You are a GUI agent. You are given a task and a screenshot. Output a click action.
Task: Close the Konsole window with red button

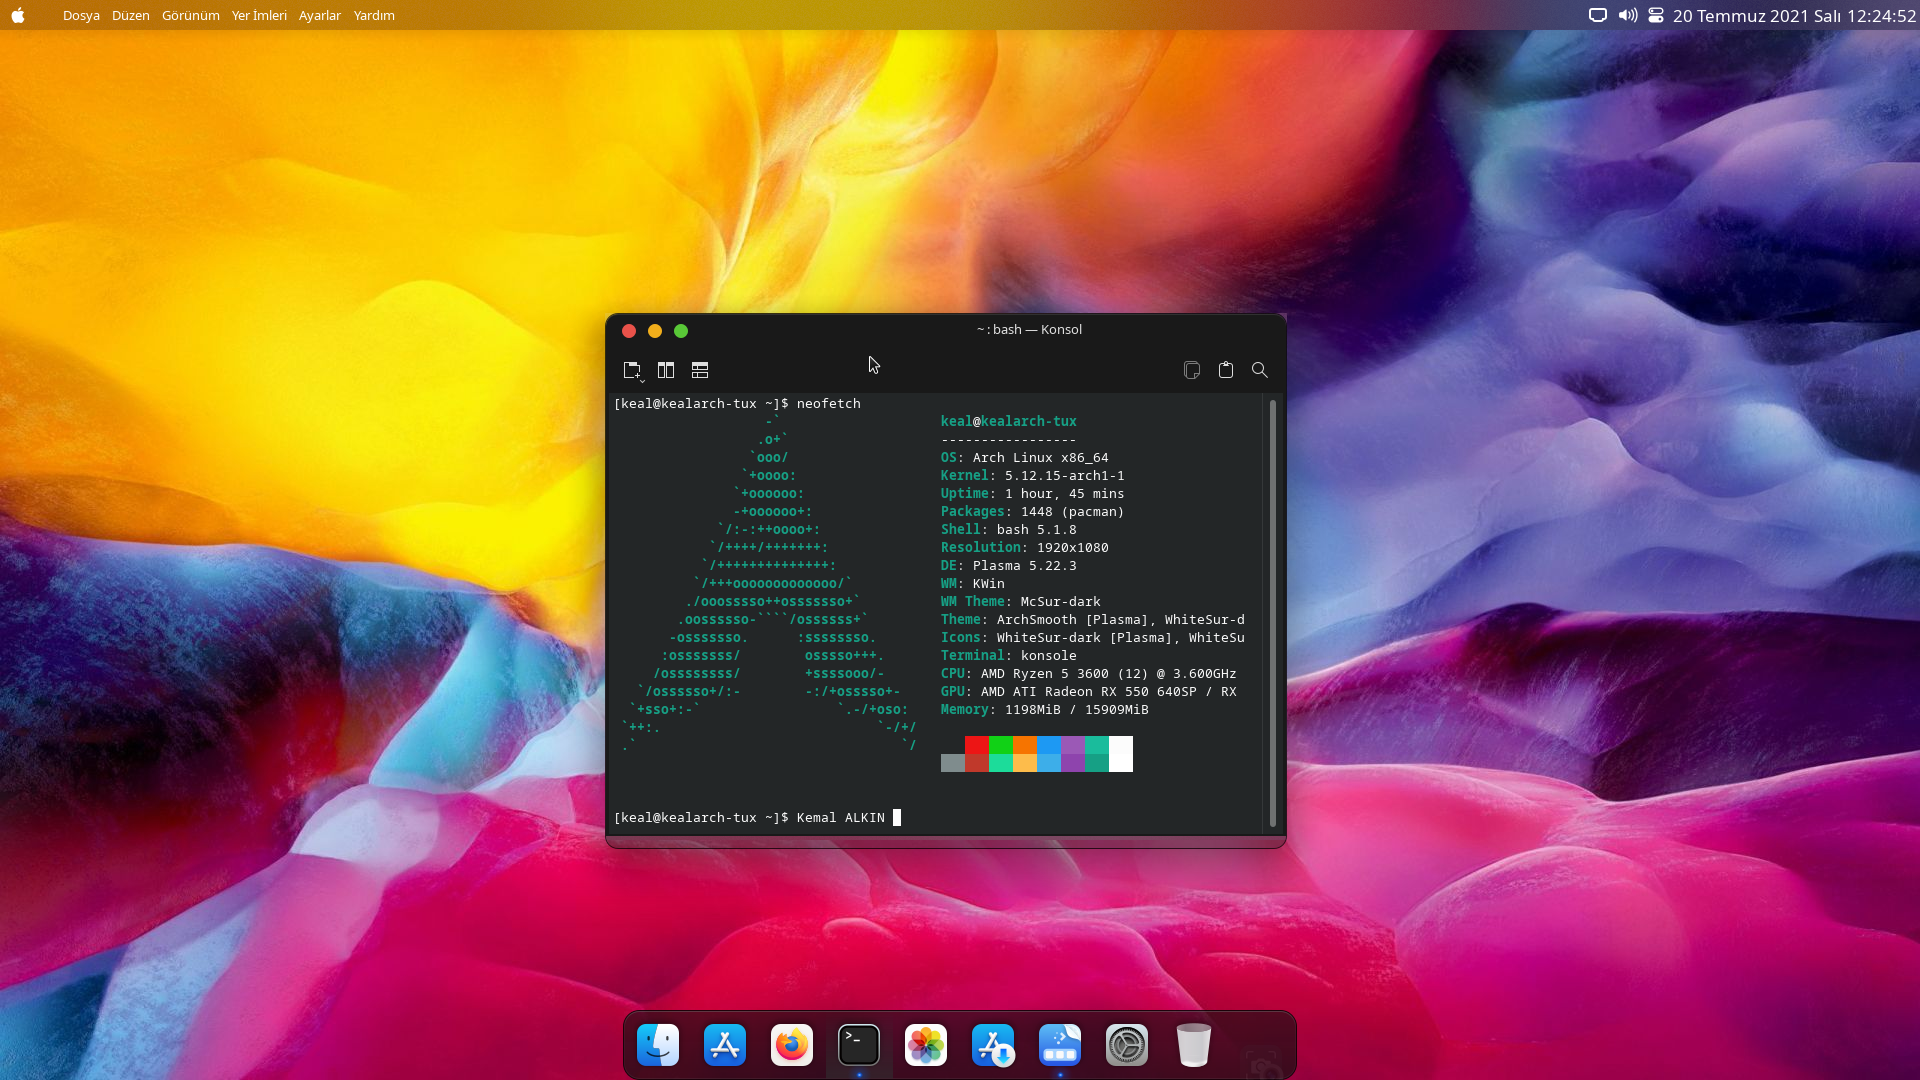point(629,331)
